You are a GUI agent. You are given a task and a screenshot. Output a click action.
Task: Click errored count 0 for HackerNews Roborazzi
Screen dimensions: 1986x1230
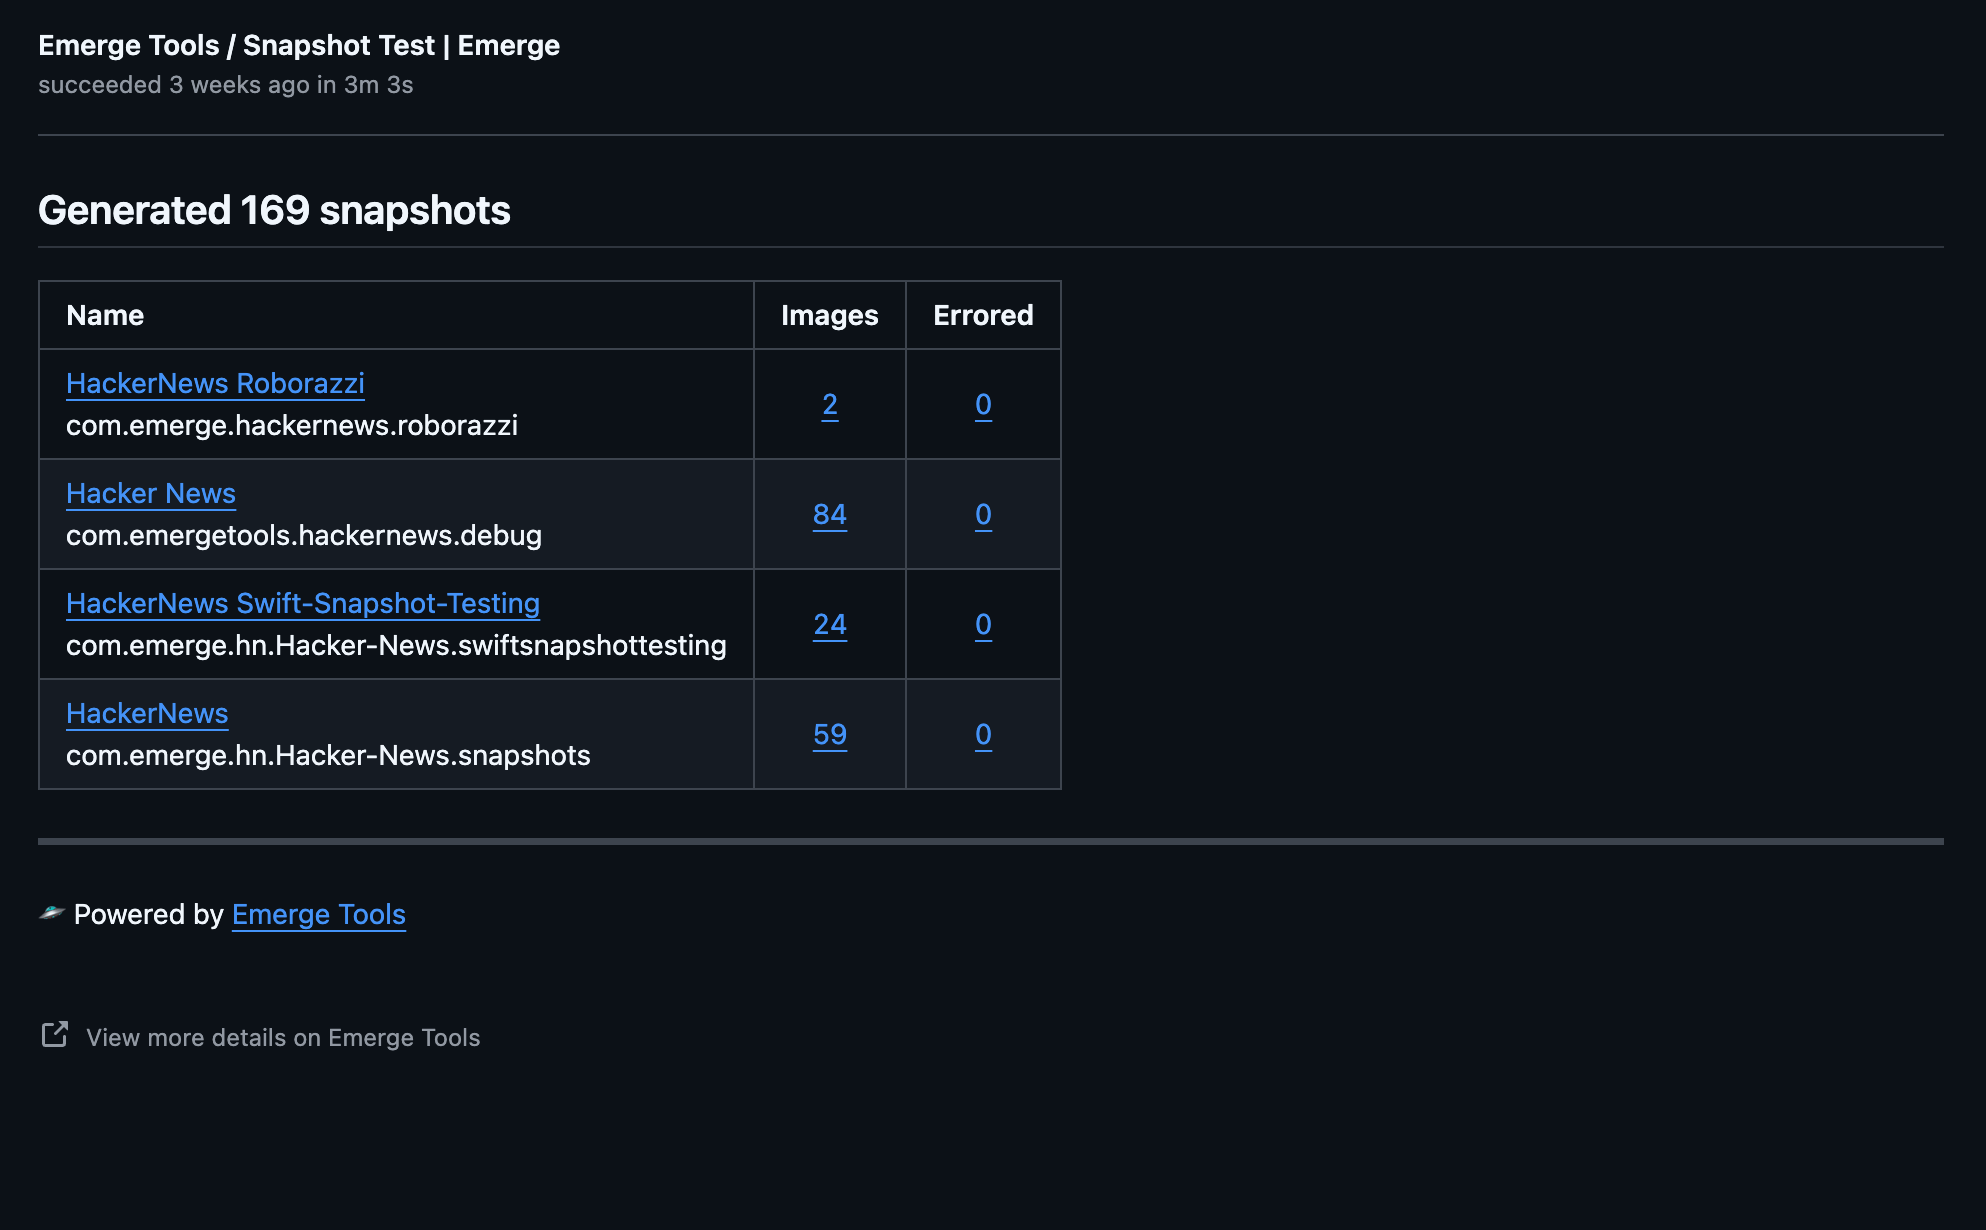pos(982,405)
